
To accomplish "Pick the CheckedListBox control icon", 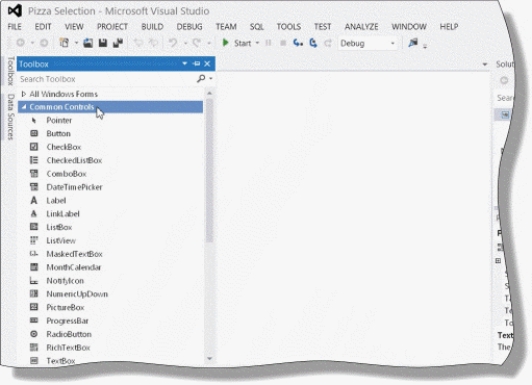I will point(34,160).
